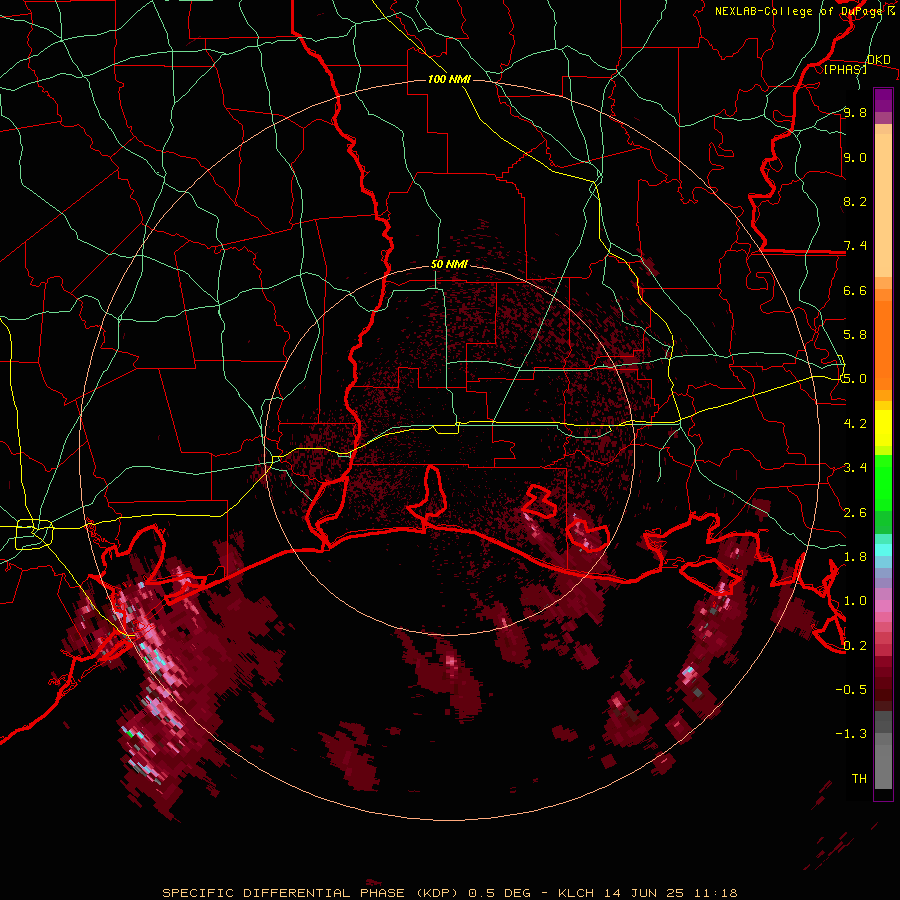Screen dimensions: 900x900
Task: Click the DKD label above color bar
Action: coord(878,59)
